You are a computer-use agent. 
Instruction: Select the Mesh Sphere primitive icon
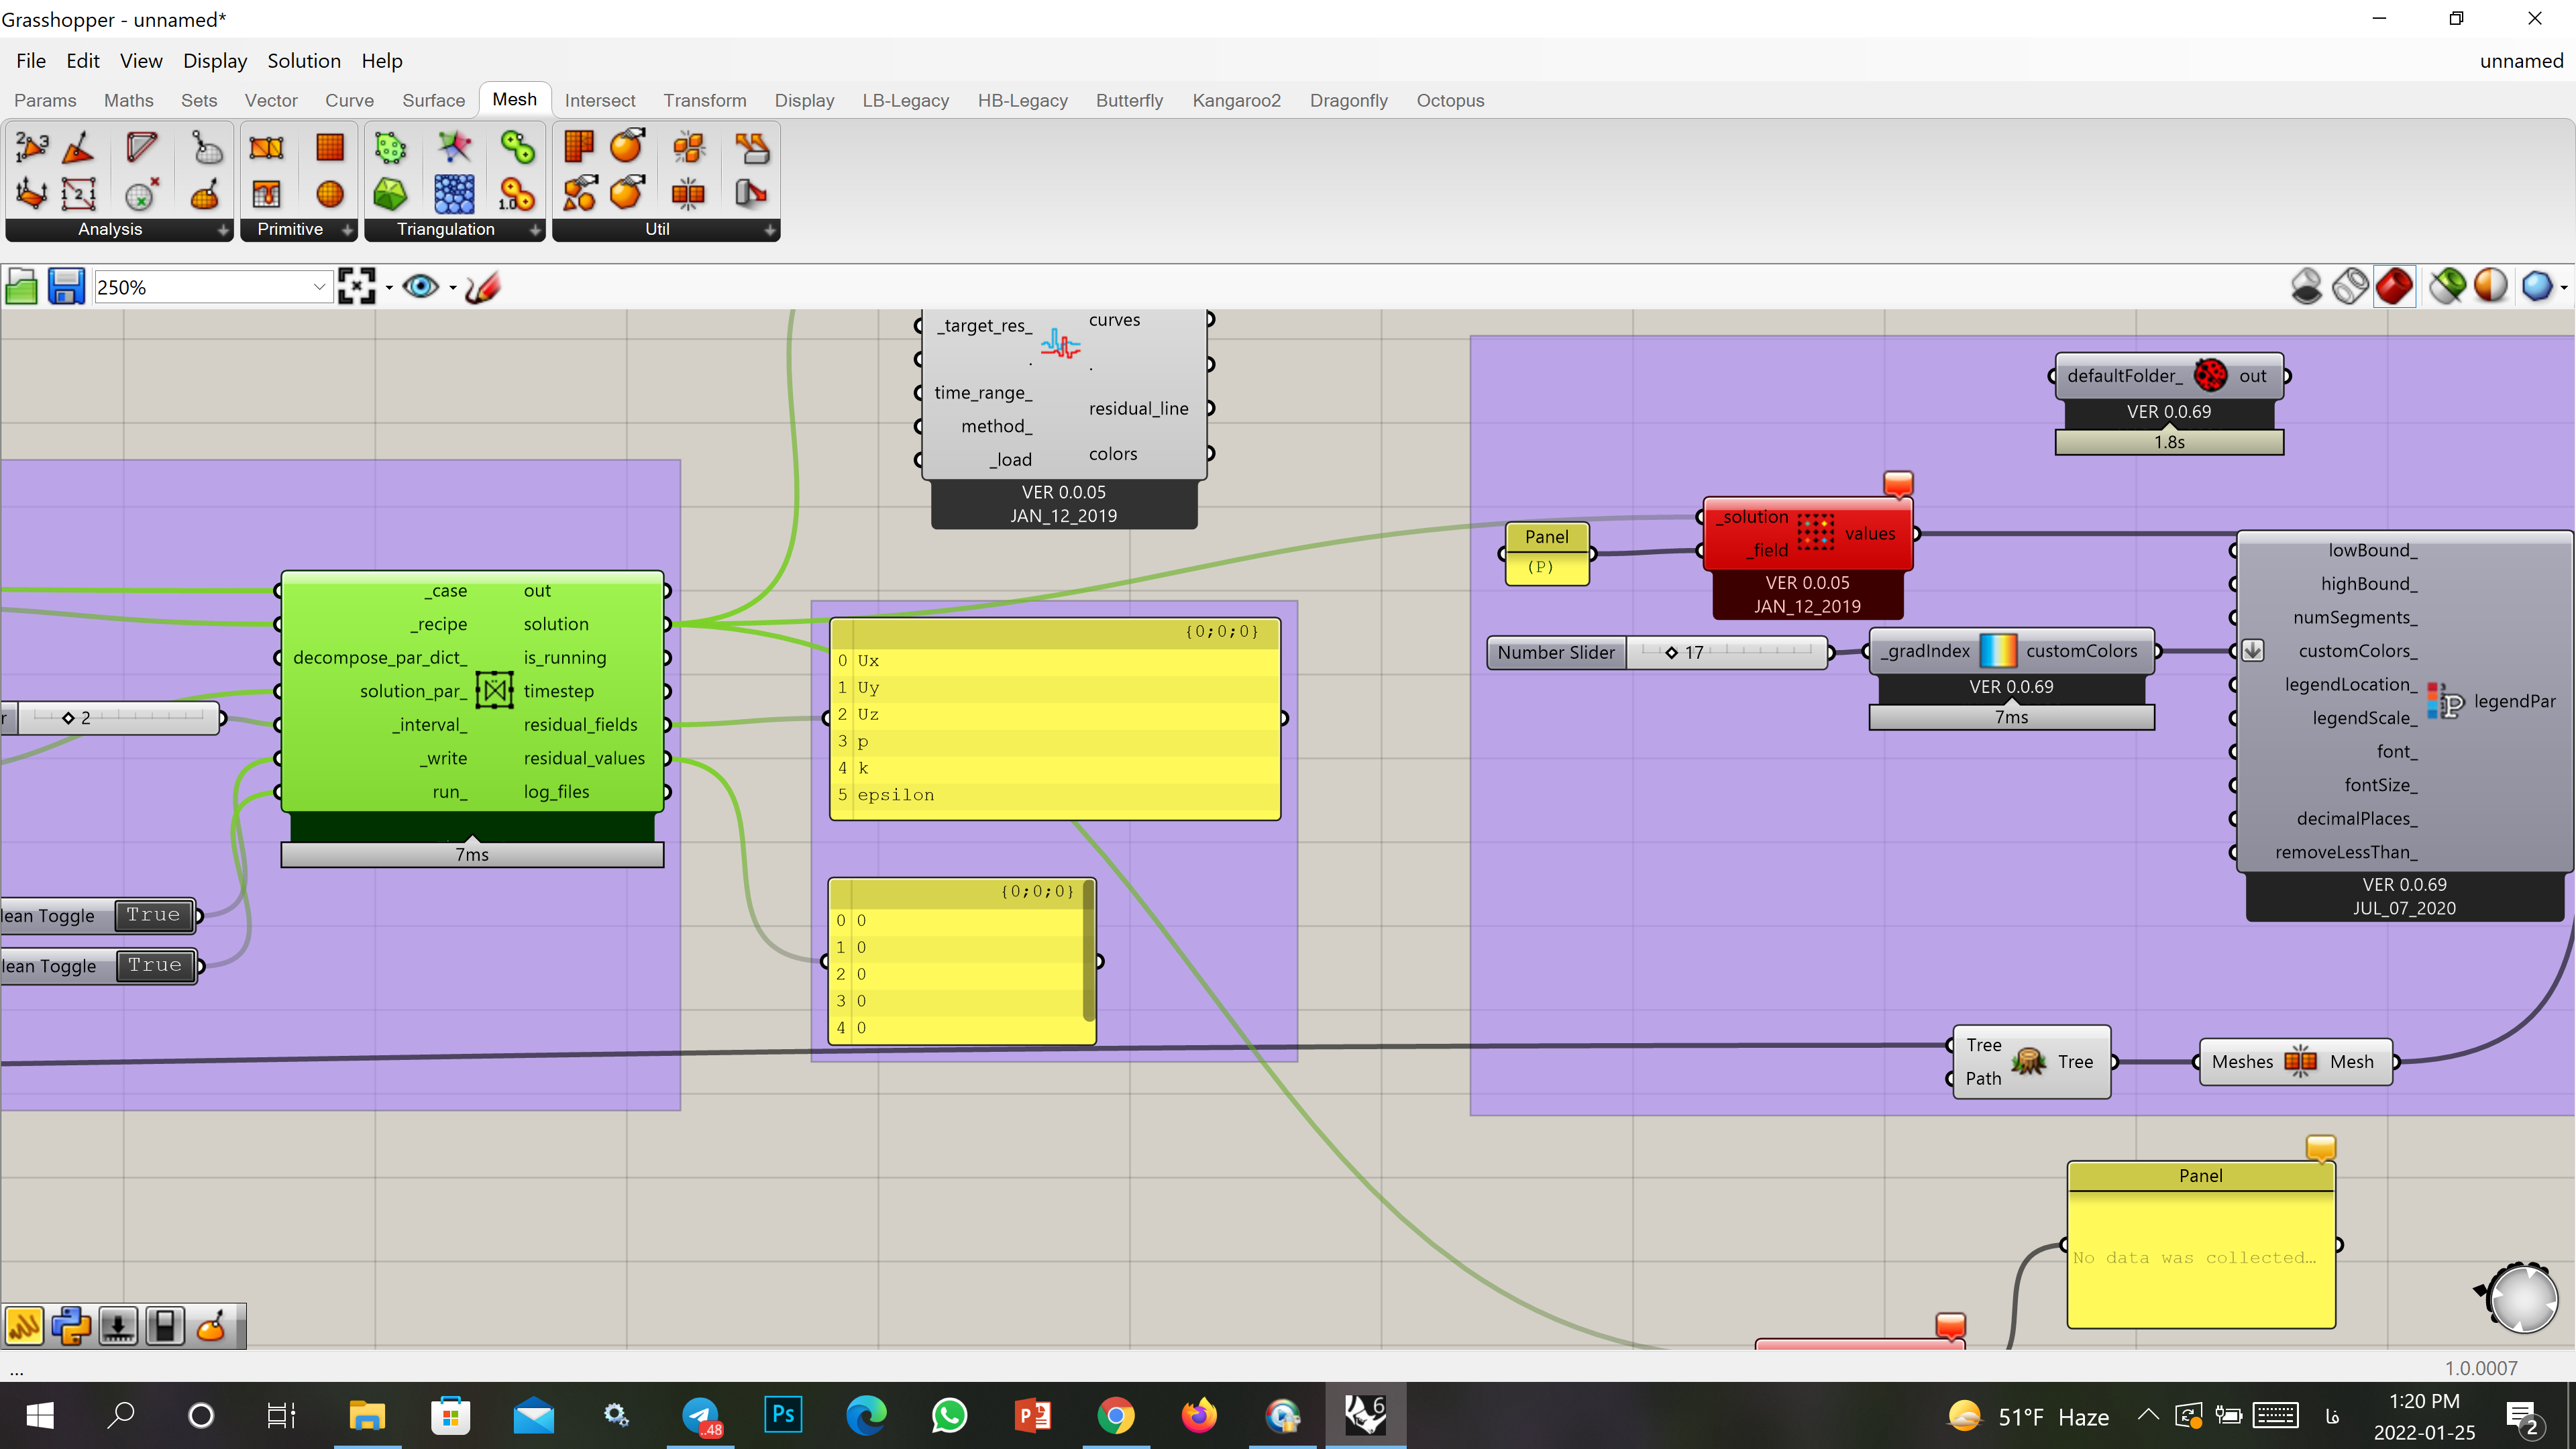point(329,193)
